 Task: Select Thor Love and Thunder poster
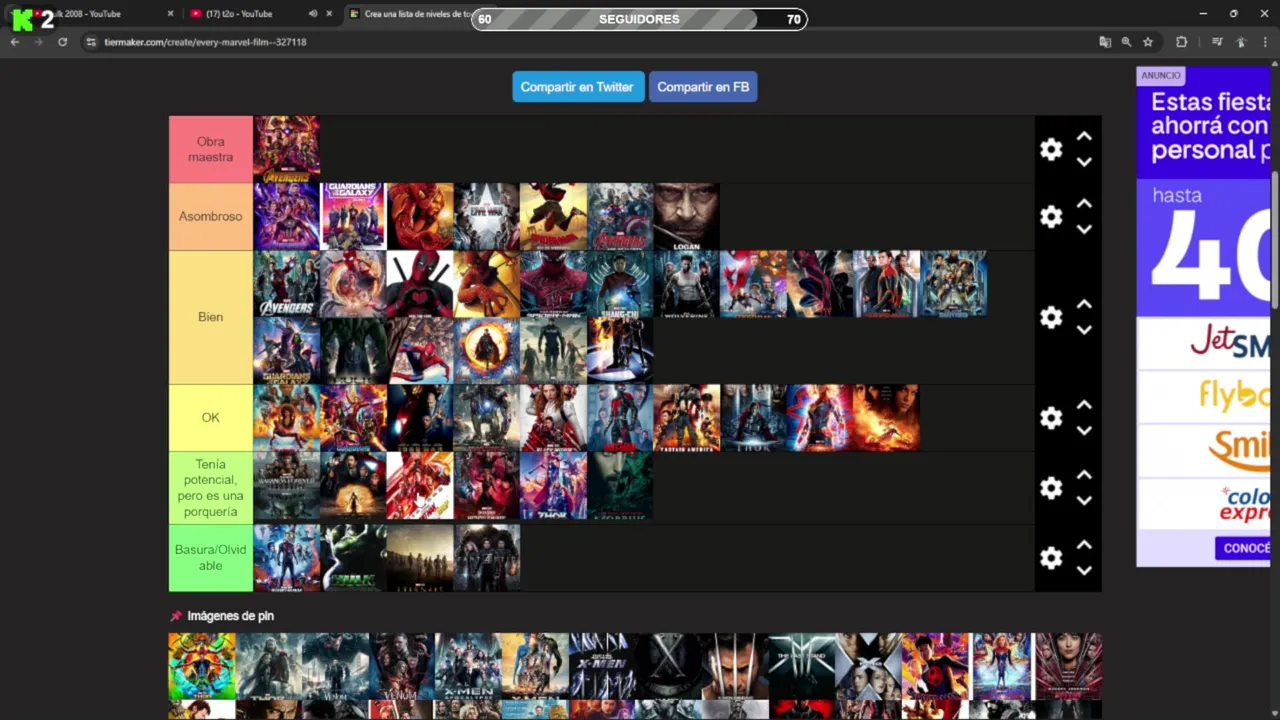[553, 486]
